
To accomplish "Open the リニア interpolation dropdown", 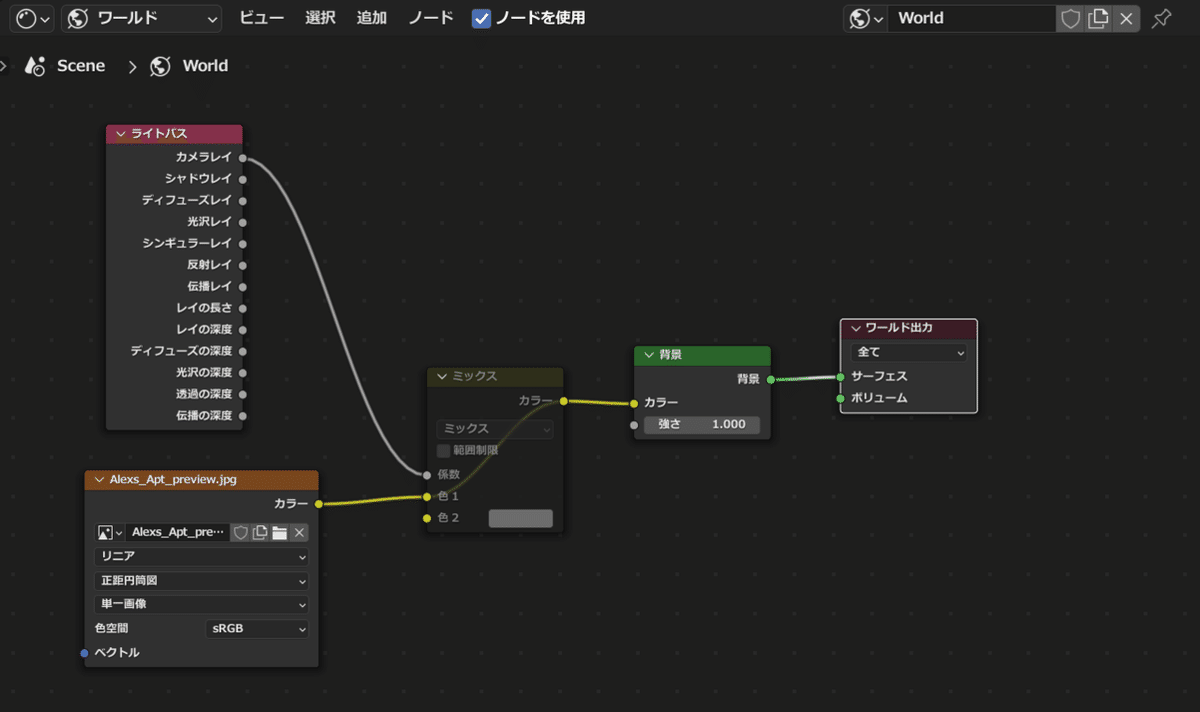I will click(x=201, y=556).
